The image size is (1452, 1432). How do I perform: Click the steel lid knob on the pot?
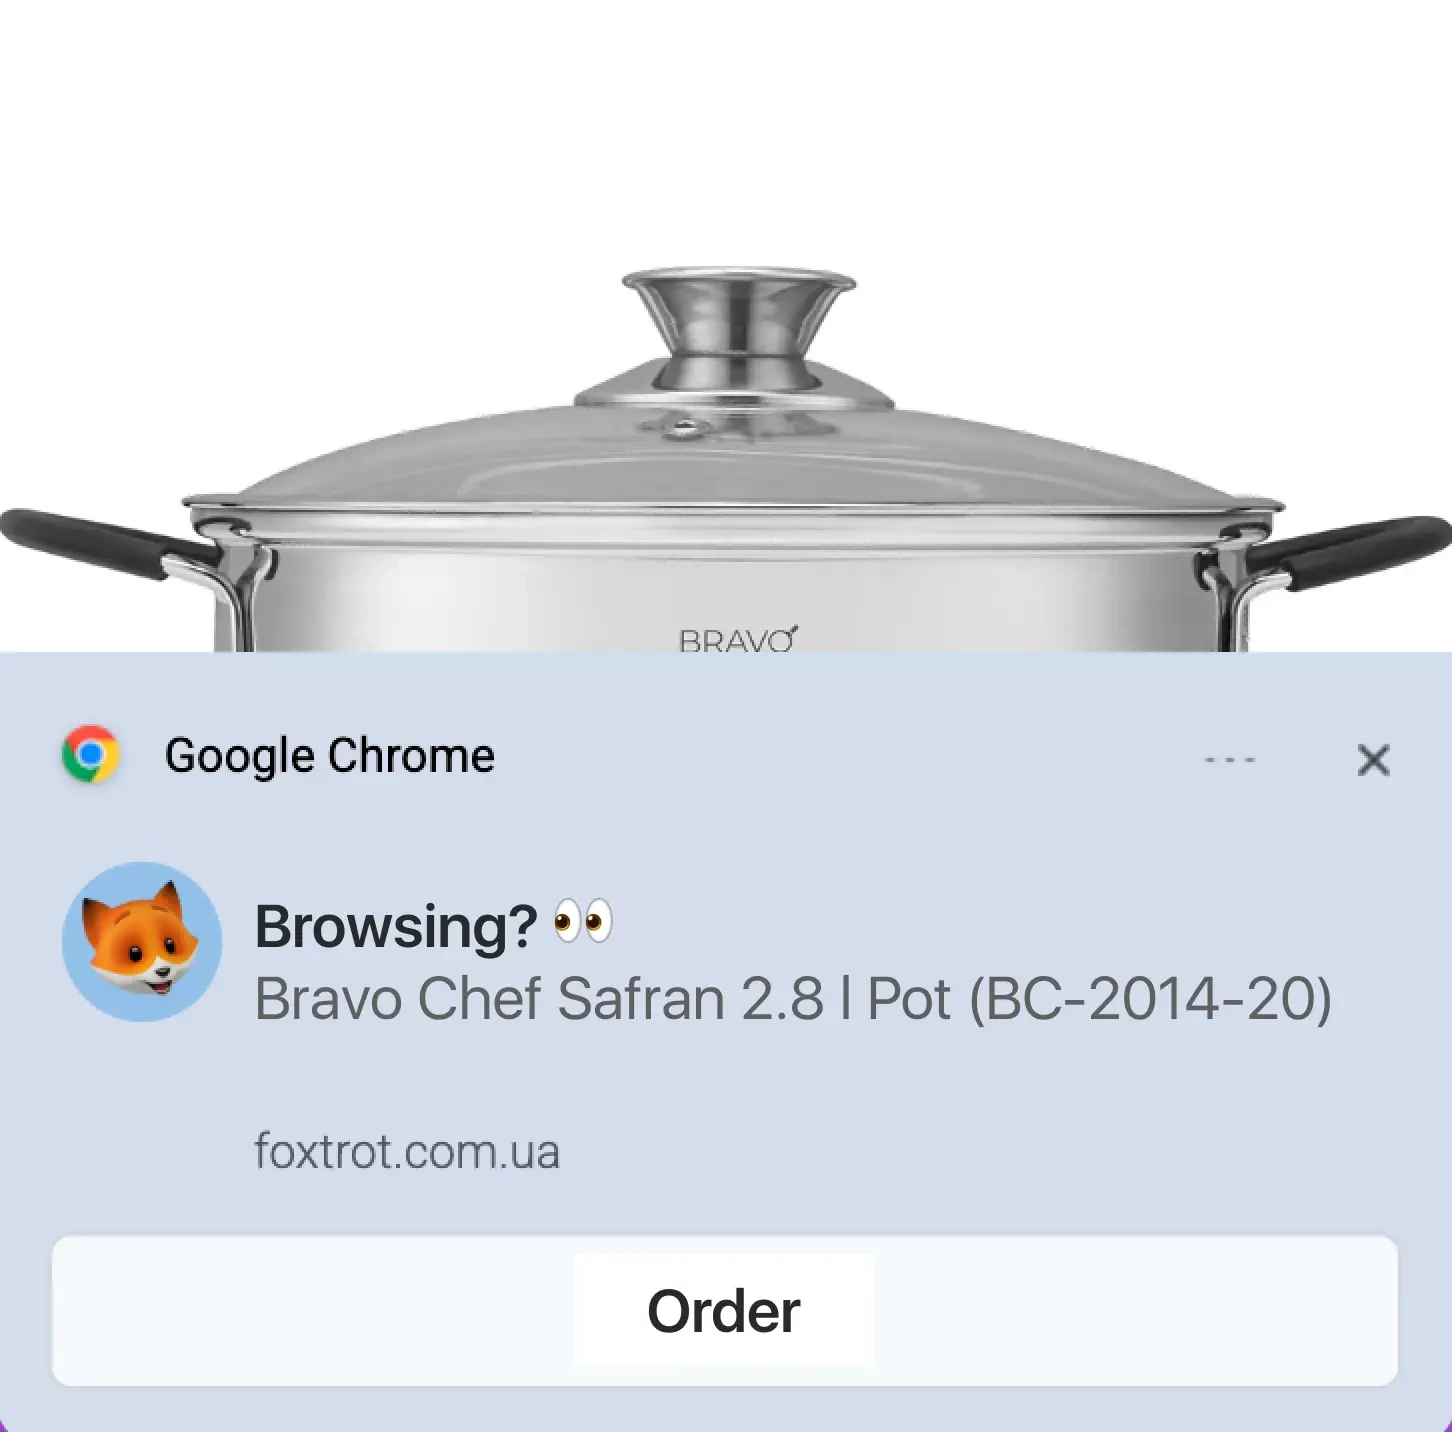click(x=738, y=328)
